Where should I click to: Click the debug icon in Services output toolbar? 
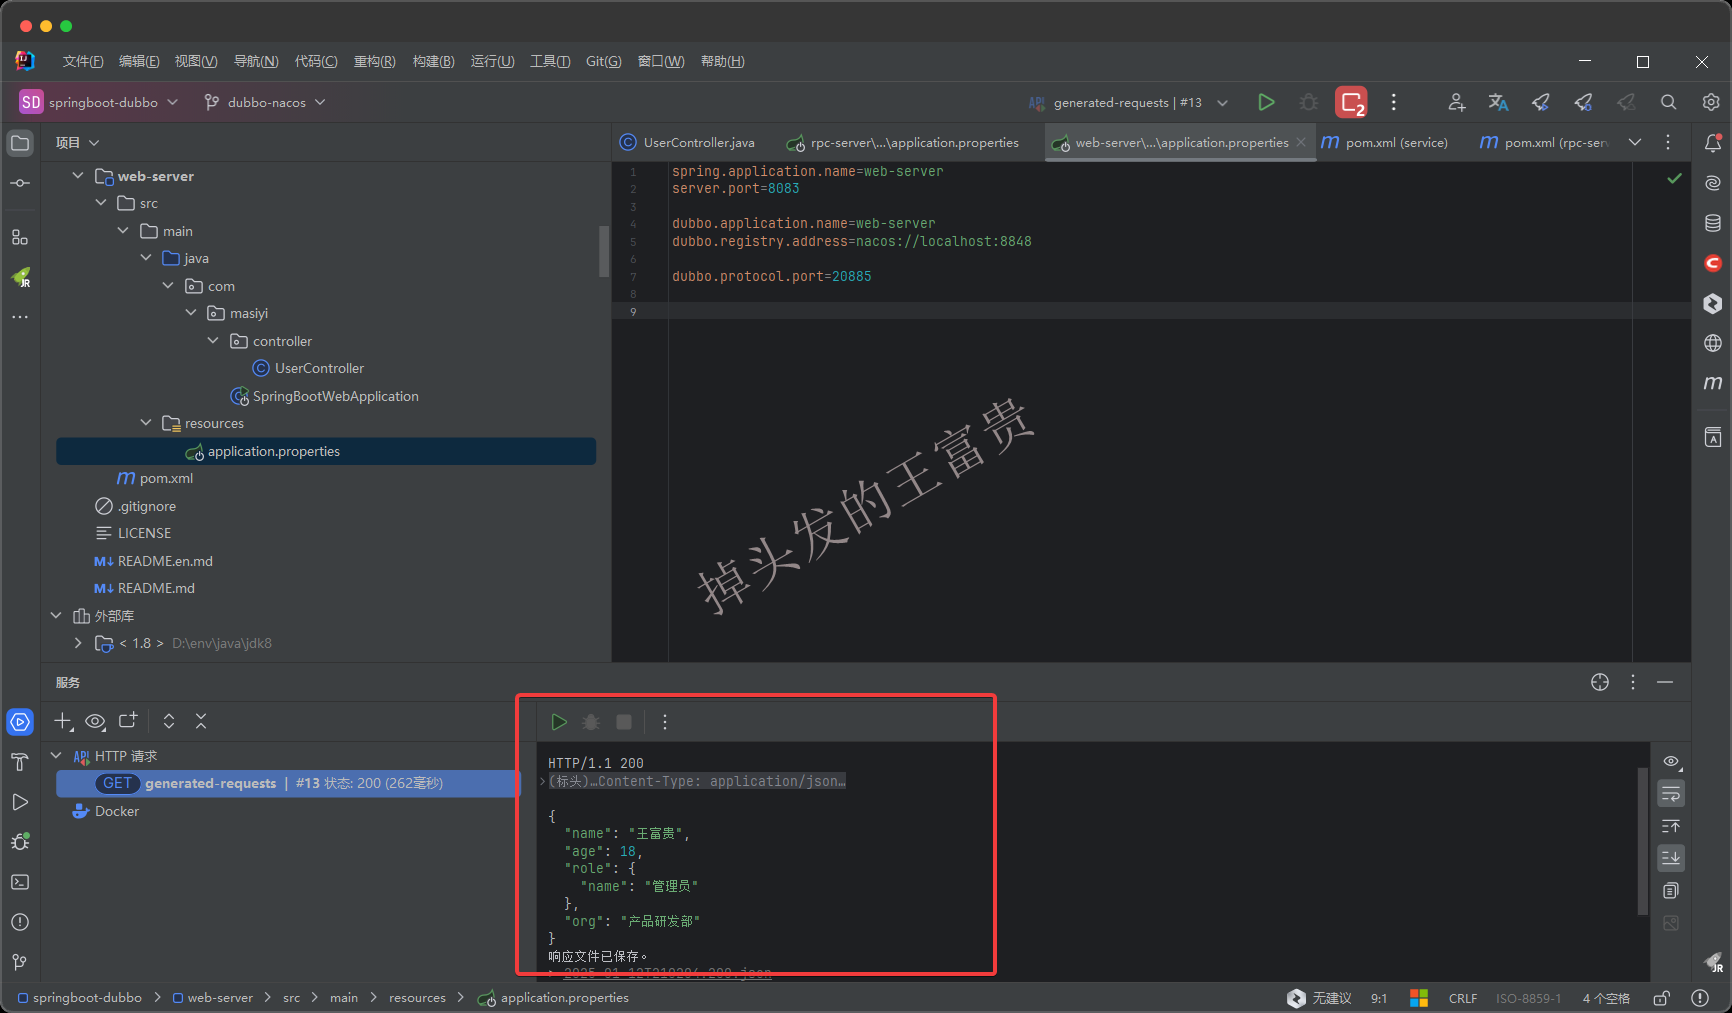591,722
